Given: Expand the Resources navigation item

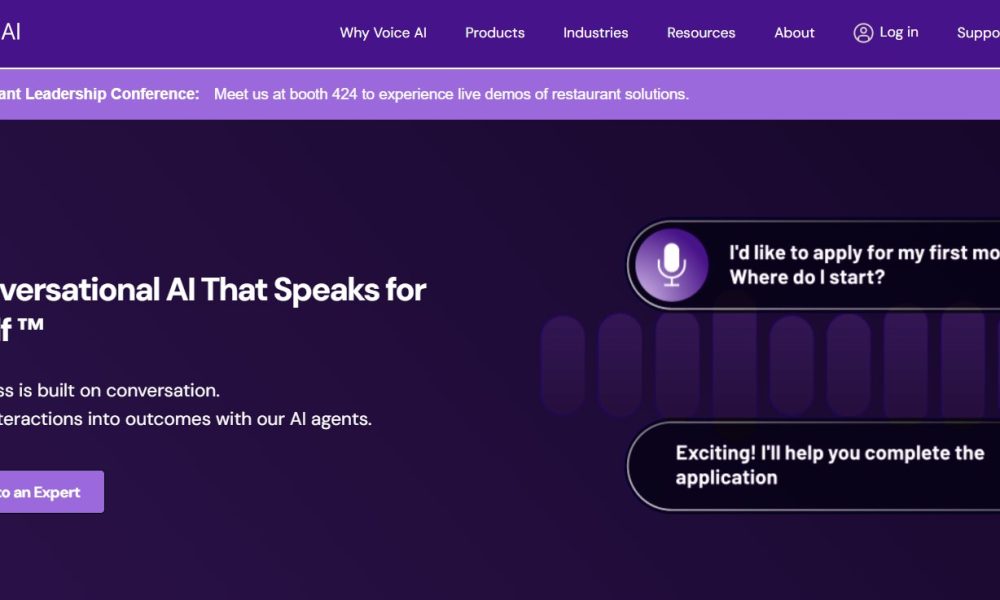Looking at the screenshot, I should click(x=701, y=33).
